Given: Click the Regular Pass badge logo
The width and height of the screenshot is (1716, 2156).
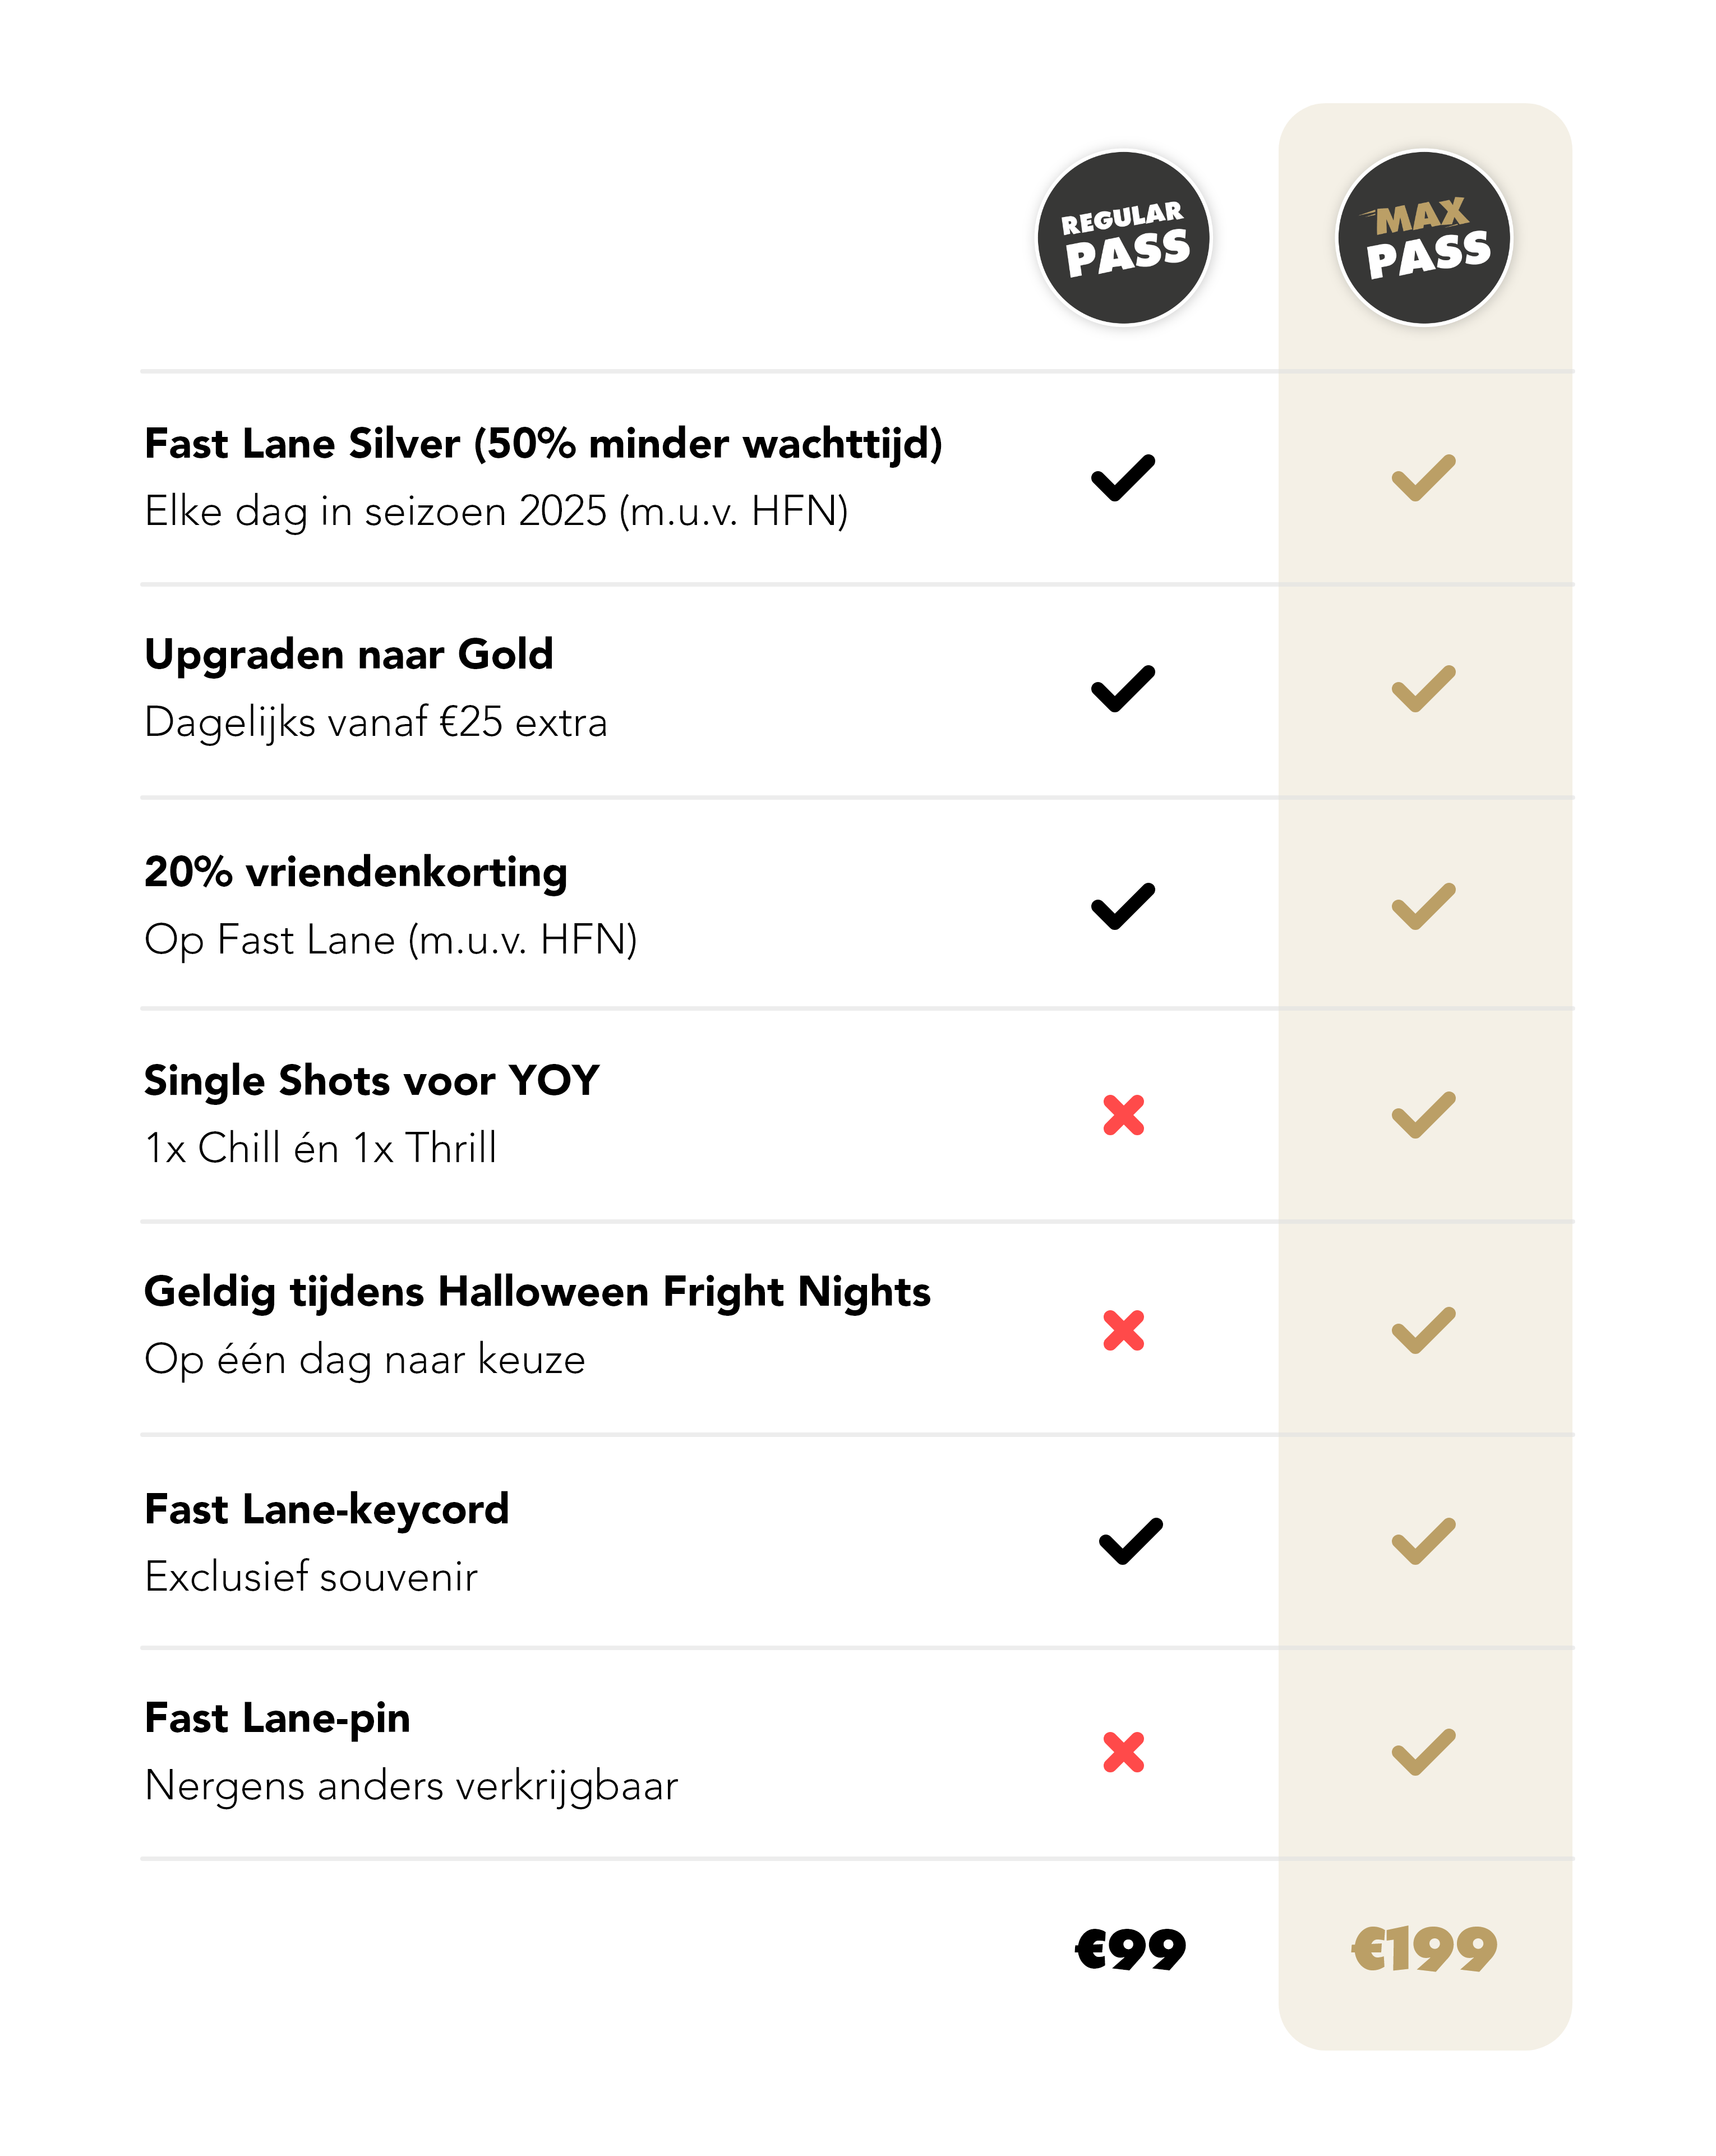Looking at the screenshot, I should pos(1123,238).
